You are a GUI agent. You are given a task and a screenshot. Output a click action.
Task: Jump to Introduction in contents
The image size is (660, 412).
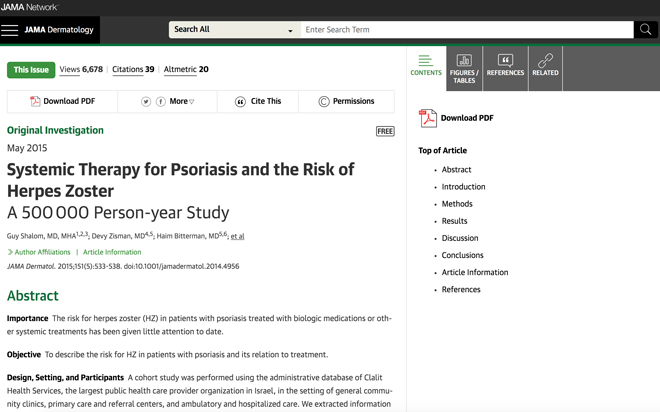click(x=463, y=187)
